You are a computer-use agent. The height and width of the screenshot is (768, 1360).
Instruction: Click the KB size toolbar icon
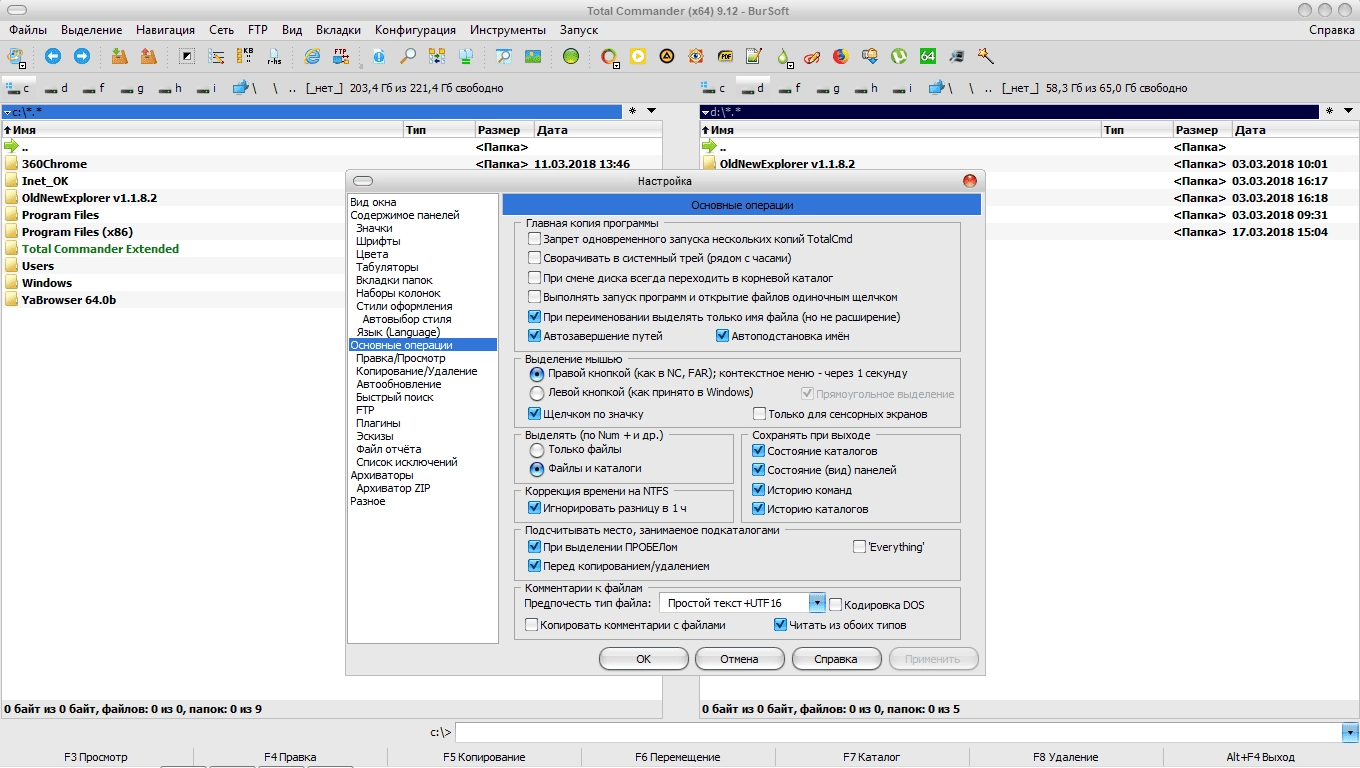(245, 56)
